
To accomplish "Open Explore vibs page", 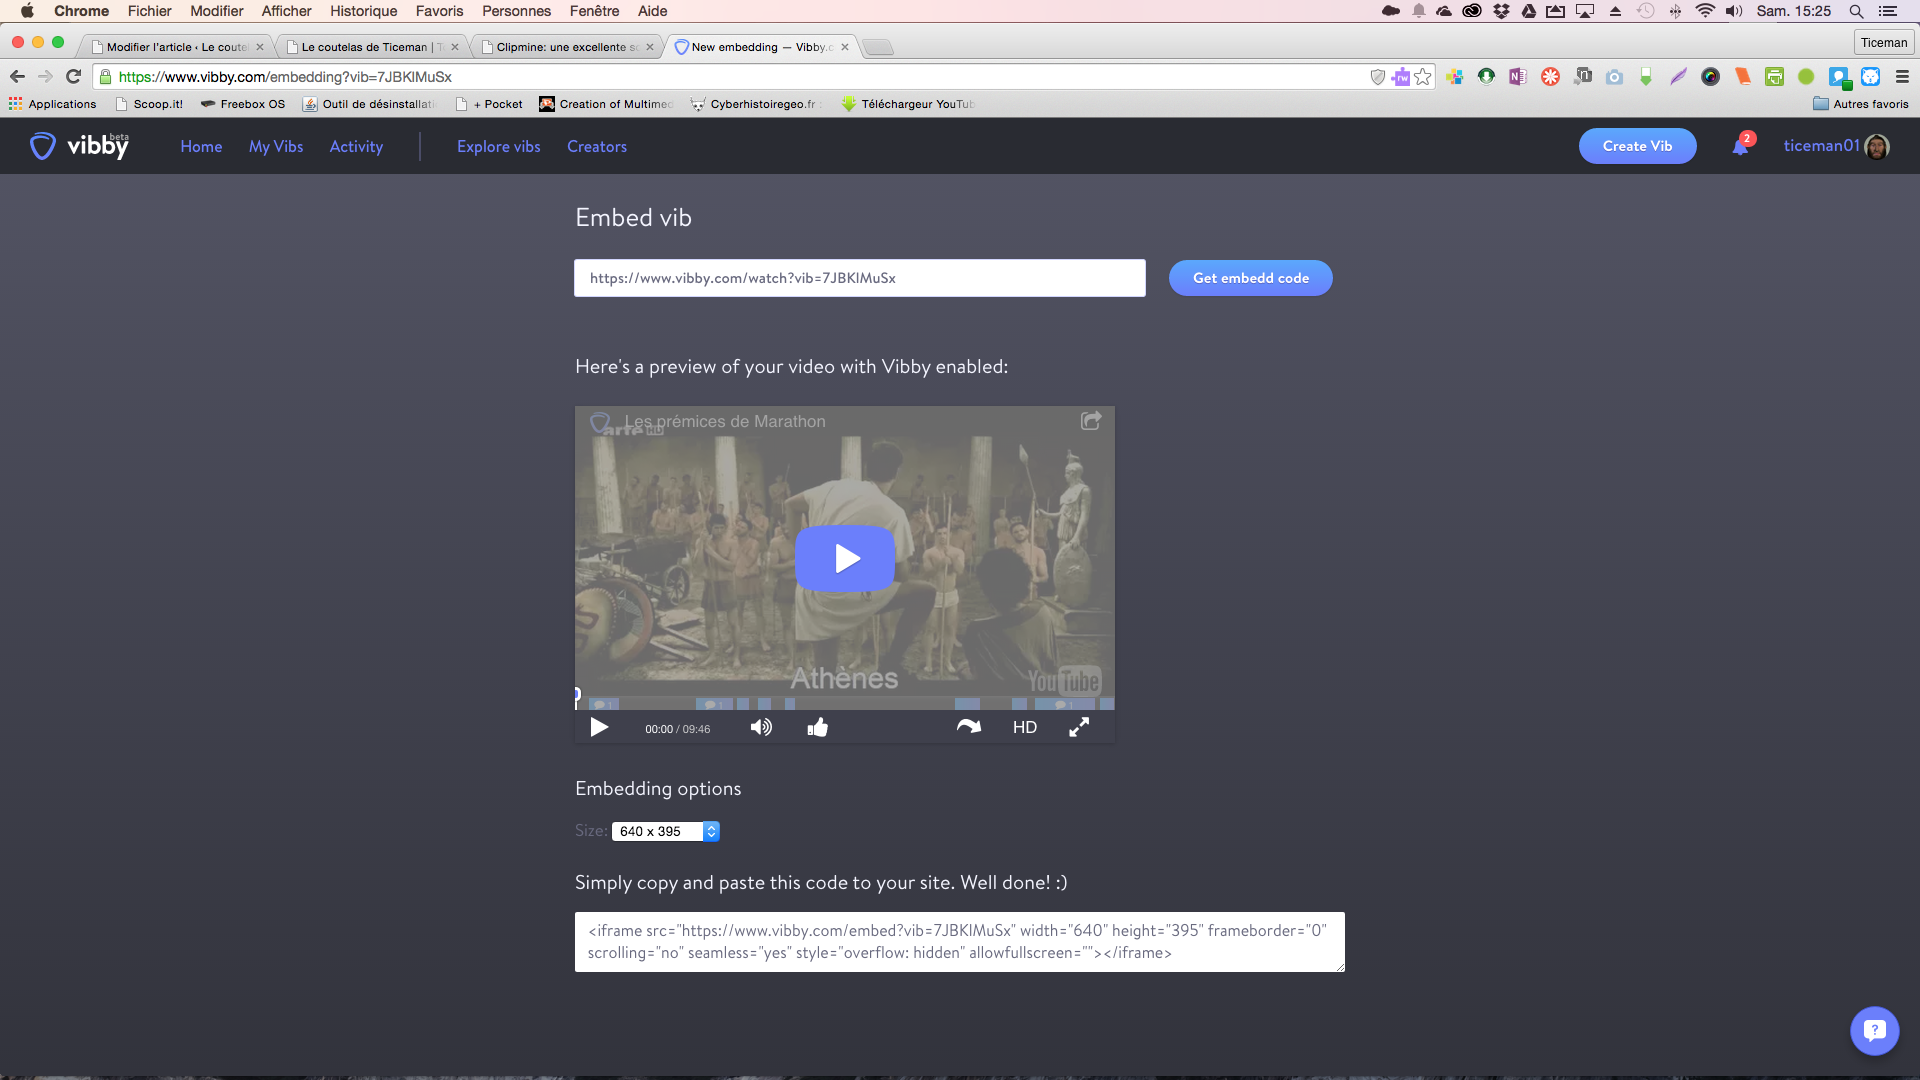I will pos(498,146).
